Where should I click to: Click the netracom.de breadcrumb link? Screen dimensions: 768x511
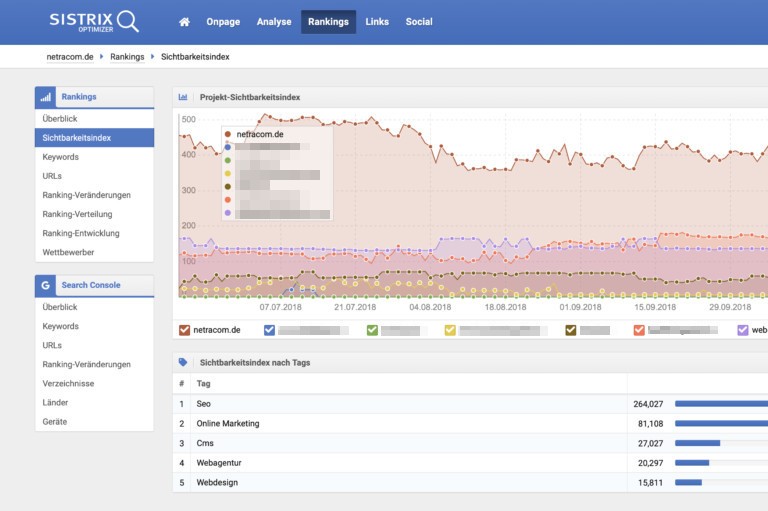coord(70,57)
